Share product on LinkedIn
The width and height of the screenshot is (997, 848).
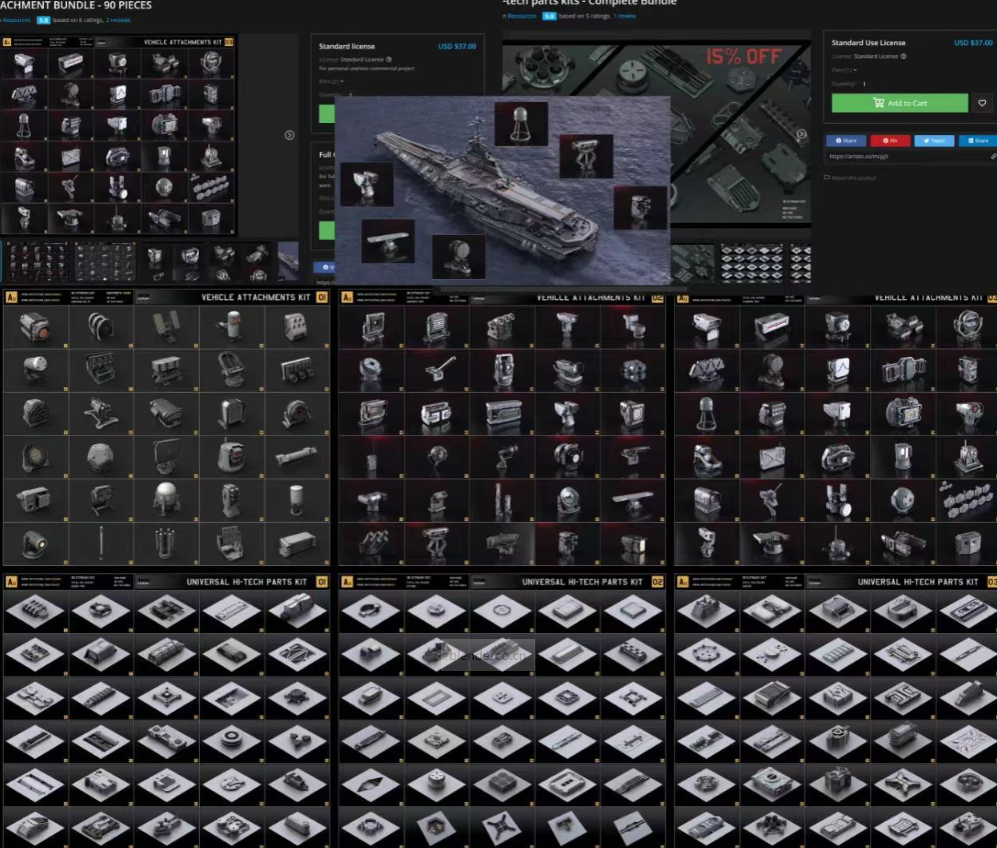point(978,140)
